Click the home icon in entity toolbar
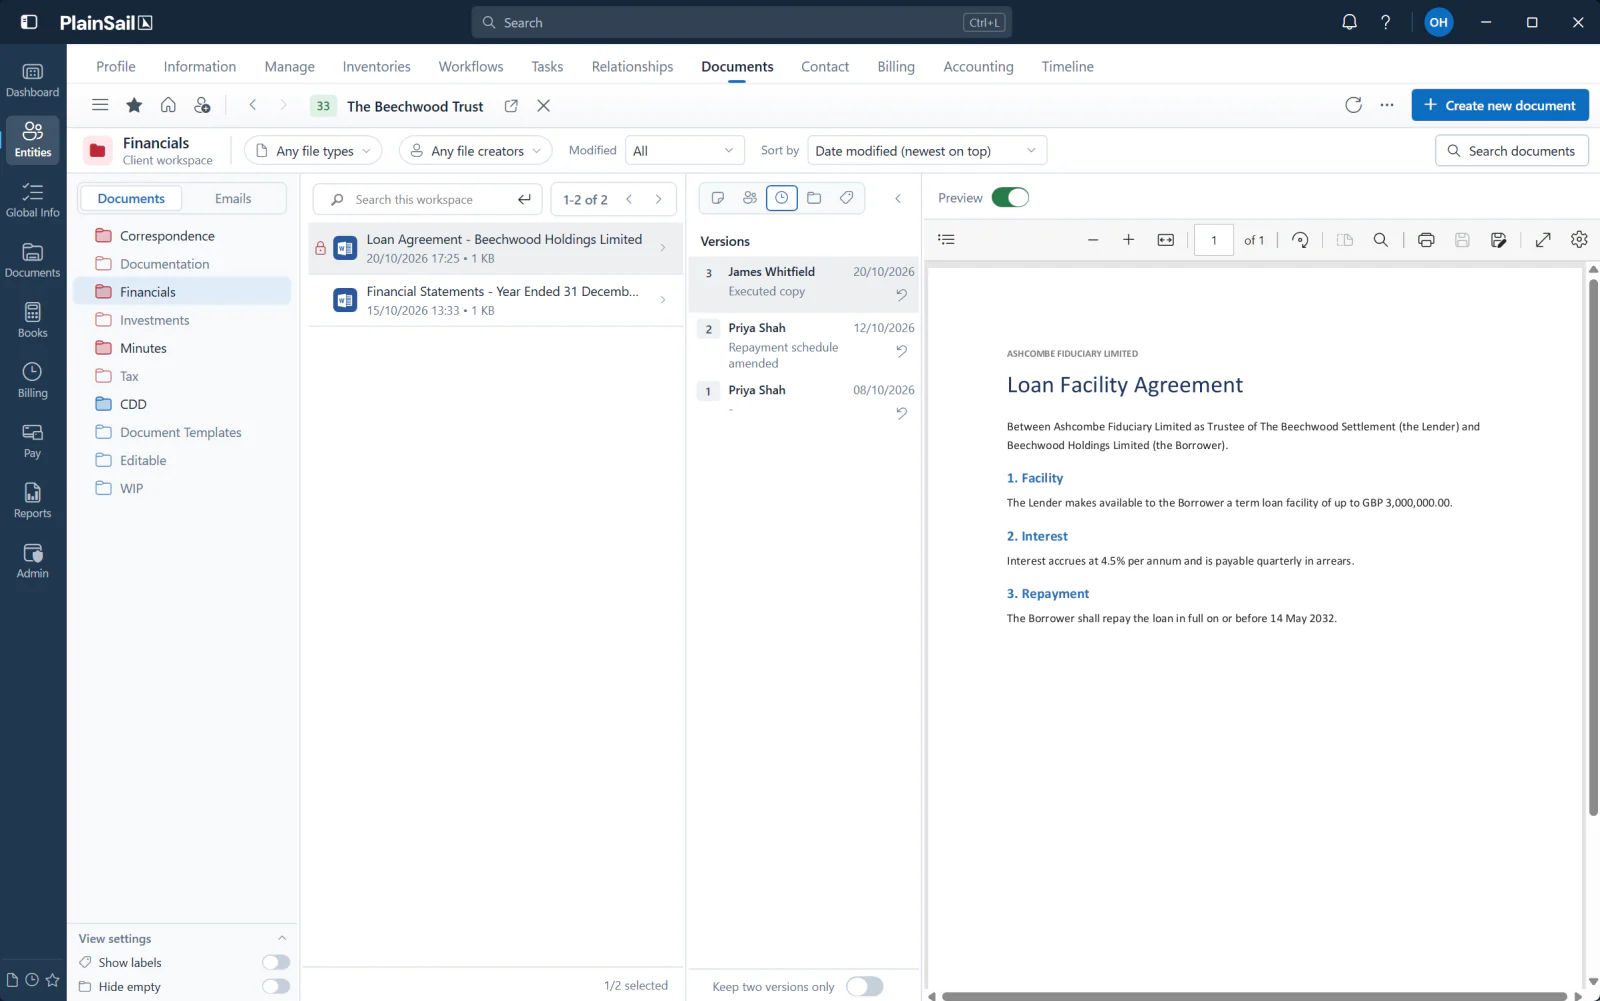Image resolution: width=1600 pixels, height=1001 pixels. (168, 105)
